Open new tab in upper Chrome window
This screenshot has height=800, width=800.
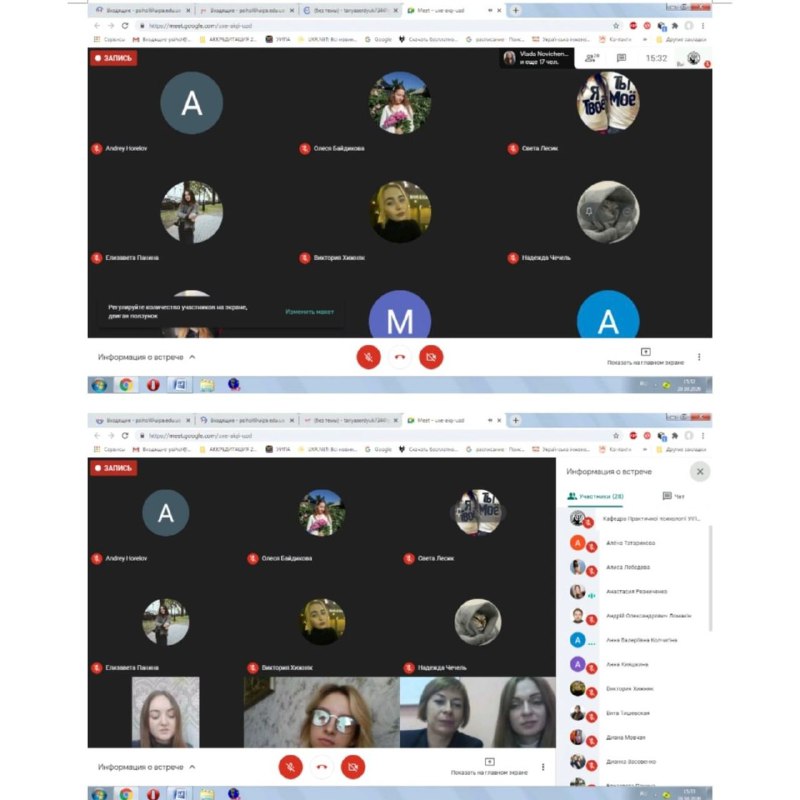516,10
